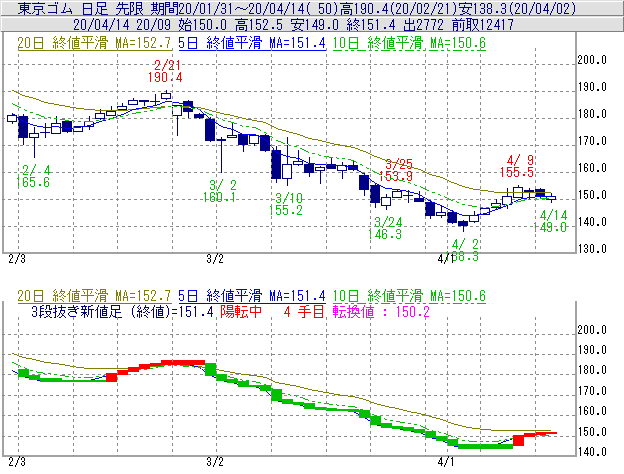Click the 140.0 axis label in lower chart

pyautogui.click(x=593, y=452)
